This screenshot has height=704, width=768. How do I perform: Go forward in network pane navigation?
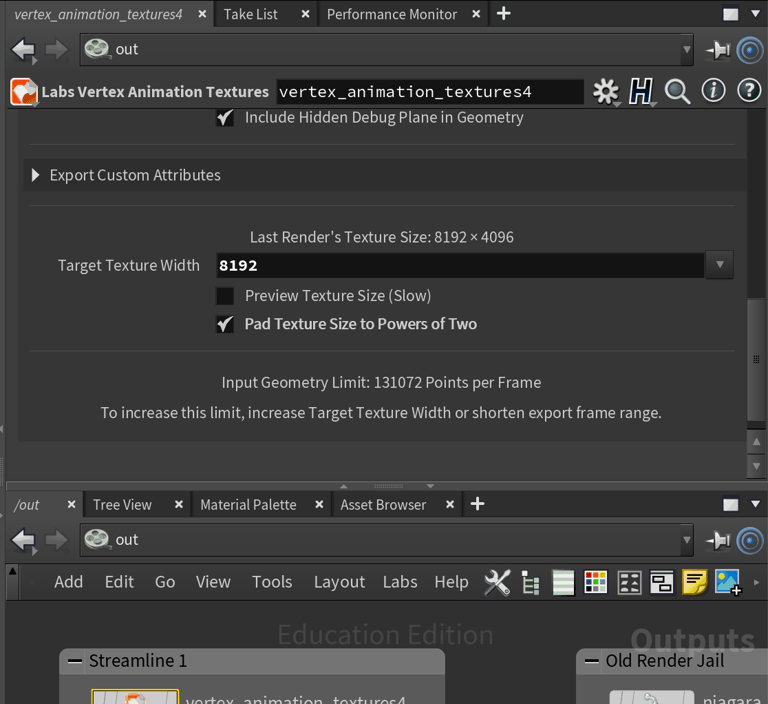coord(57,540)
